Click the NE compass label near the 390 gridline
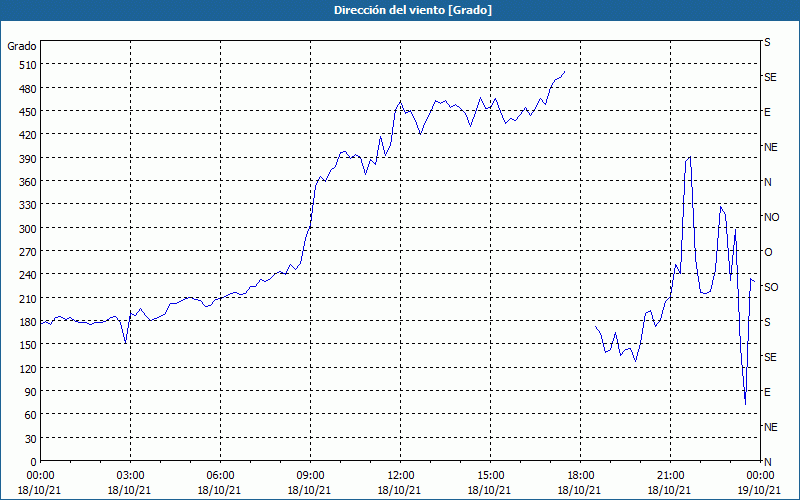800x500 pixels. (770, 147)
